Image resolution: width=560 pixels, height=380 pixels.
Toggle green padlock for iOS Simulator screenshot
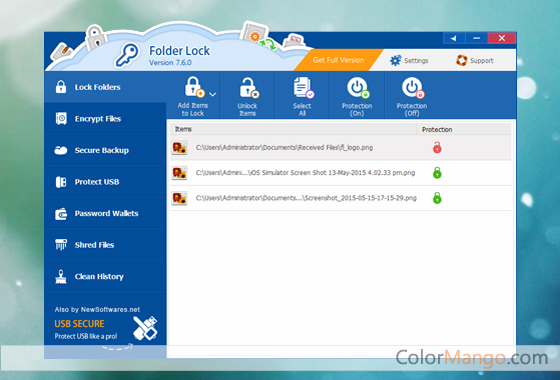tap(437, 172)
